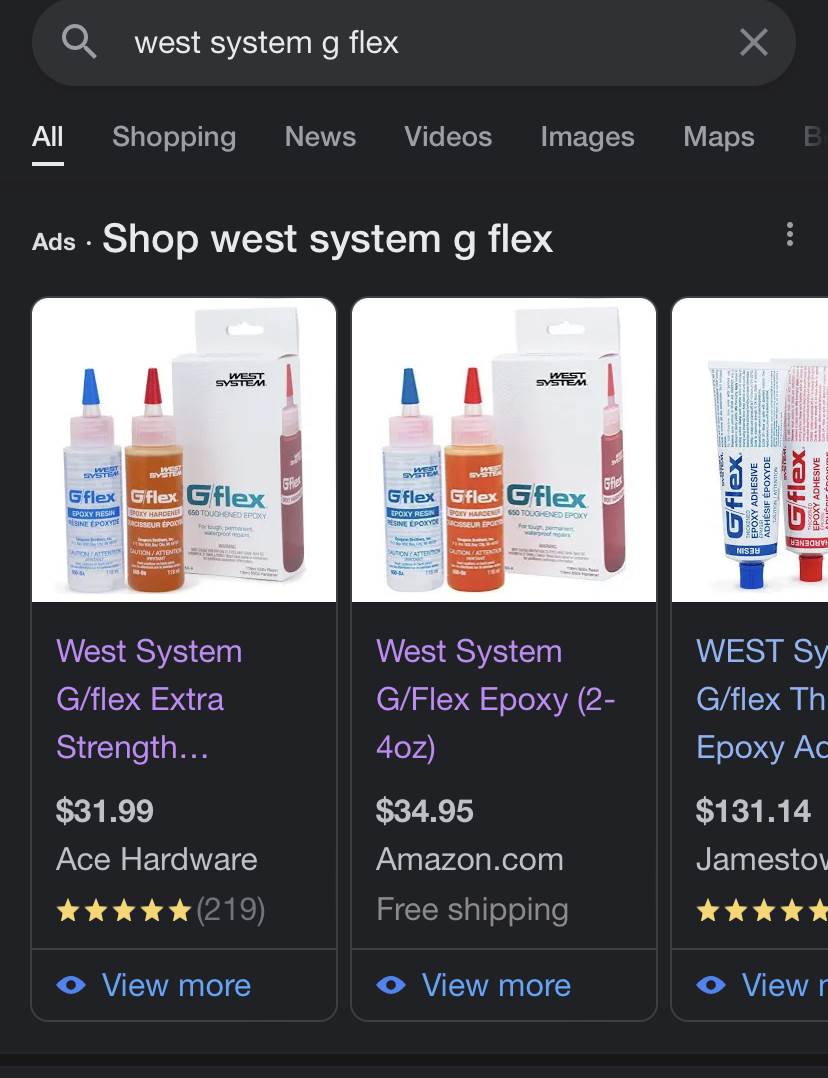This screenshot has width=828, height=1078.
Task: Go to the Images tab
Action: (587, 137)
